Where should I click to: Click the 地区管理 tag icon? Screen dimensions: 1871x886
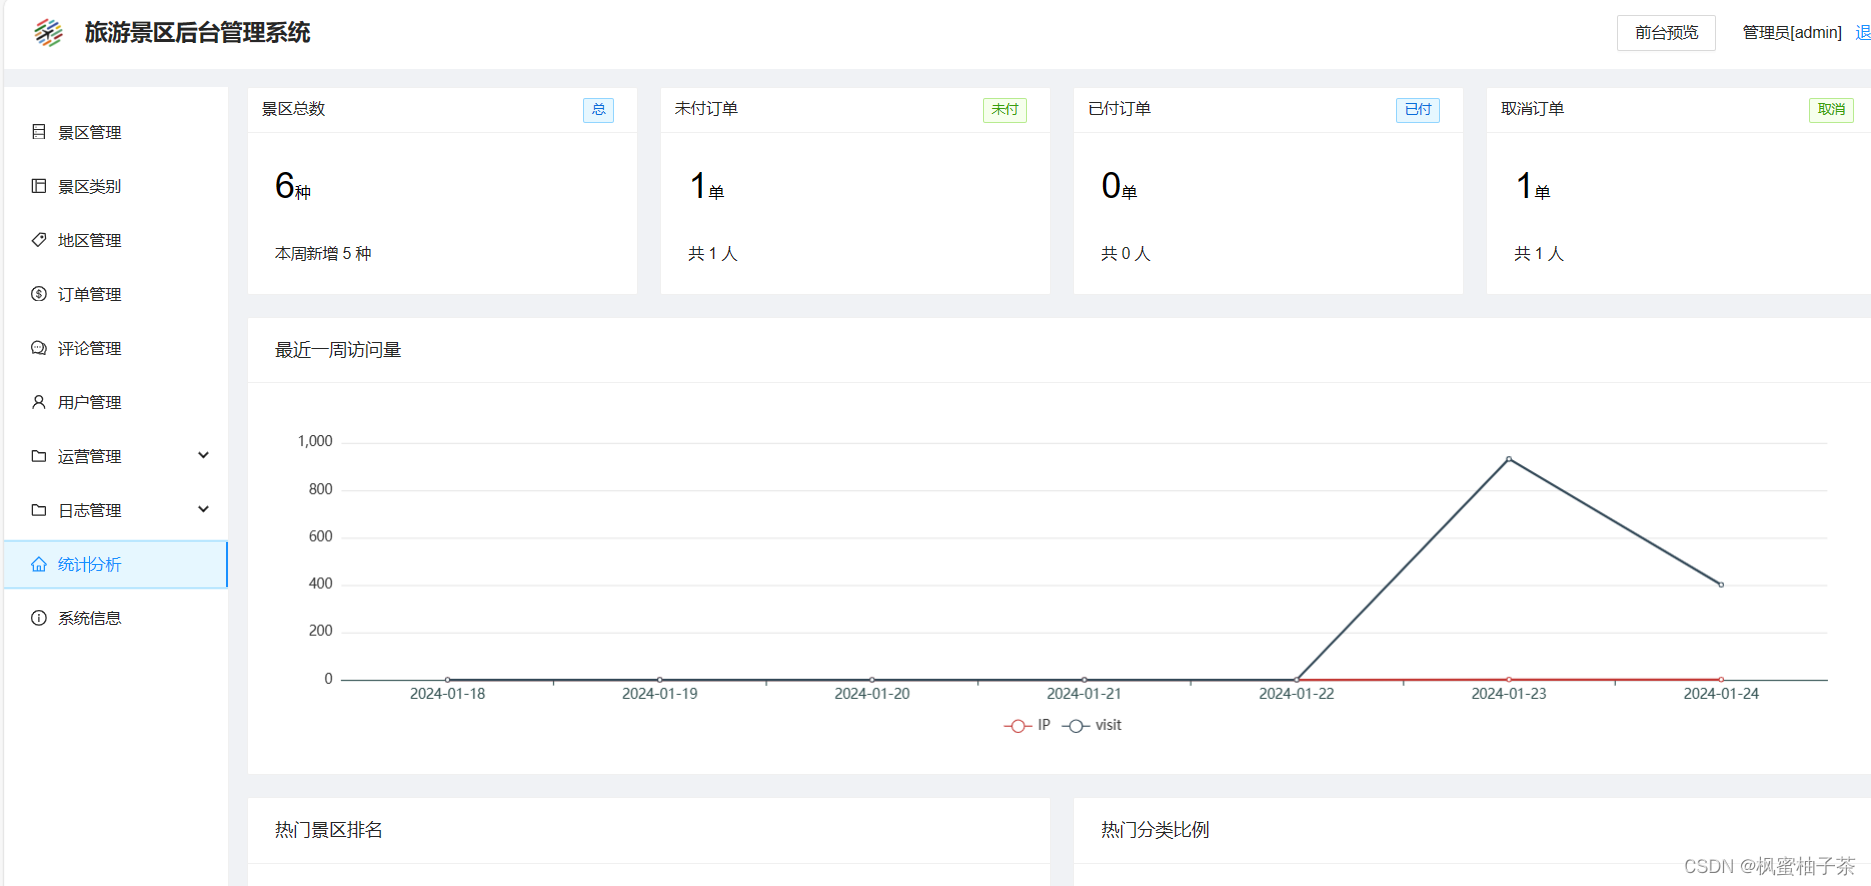coord(39,240)
